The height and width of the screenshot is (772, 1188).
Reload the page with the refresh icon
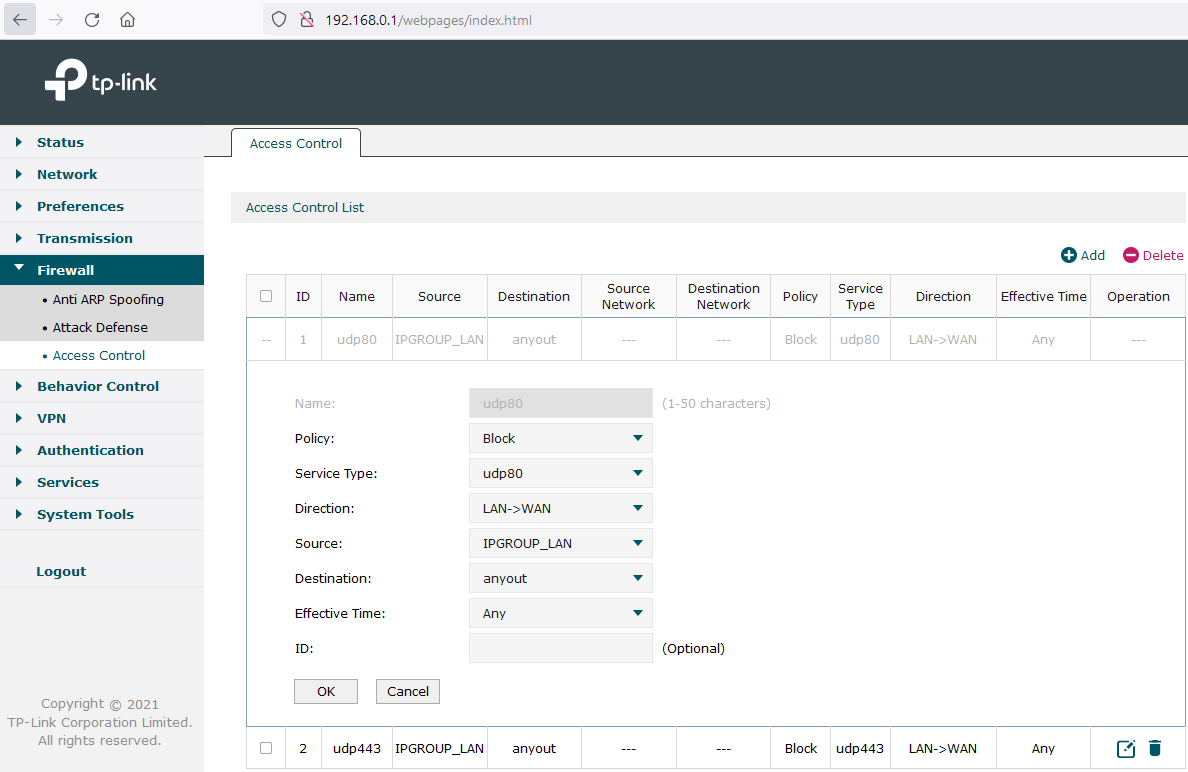[92, 20]
